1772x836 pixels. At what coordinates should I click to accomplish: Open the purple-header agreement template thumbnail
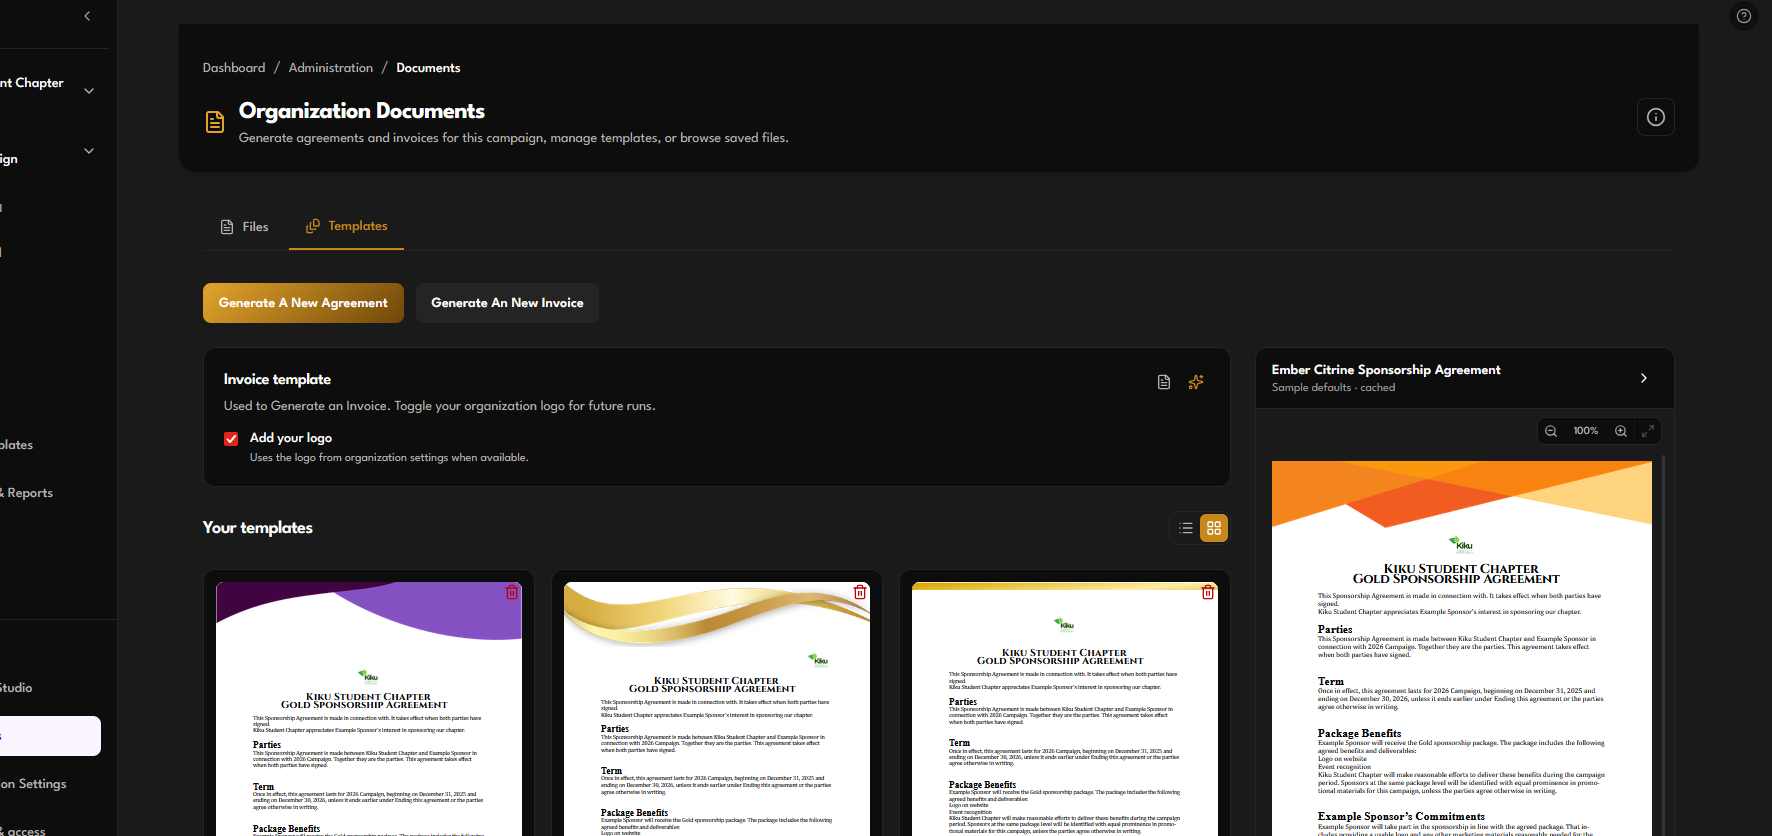click(x=369, y=709)
